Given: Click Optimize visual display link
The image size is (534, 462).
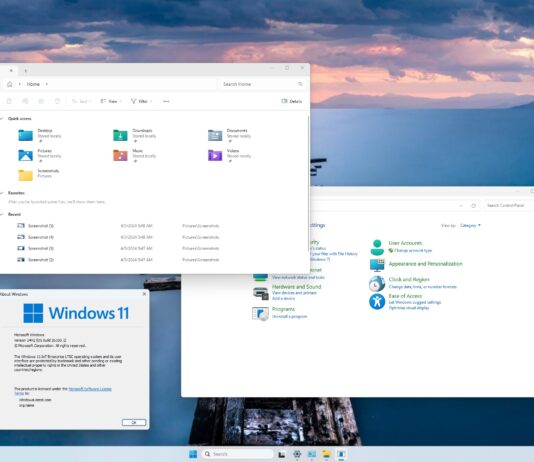Looking at the screenshot, I should [409, 308].
